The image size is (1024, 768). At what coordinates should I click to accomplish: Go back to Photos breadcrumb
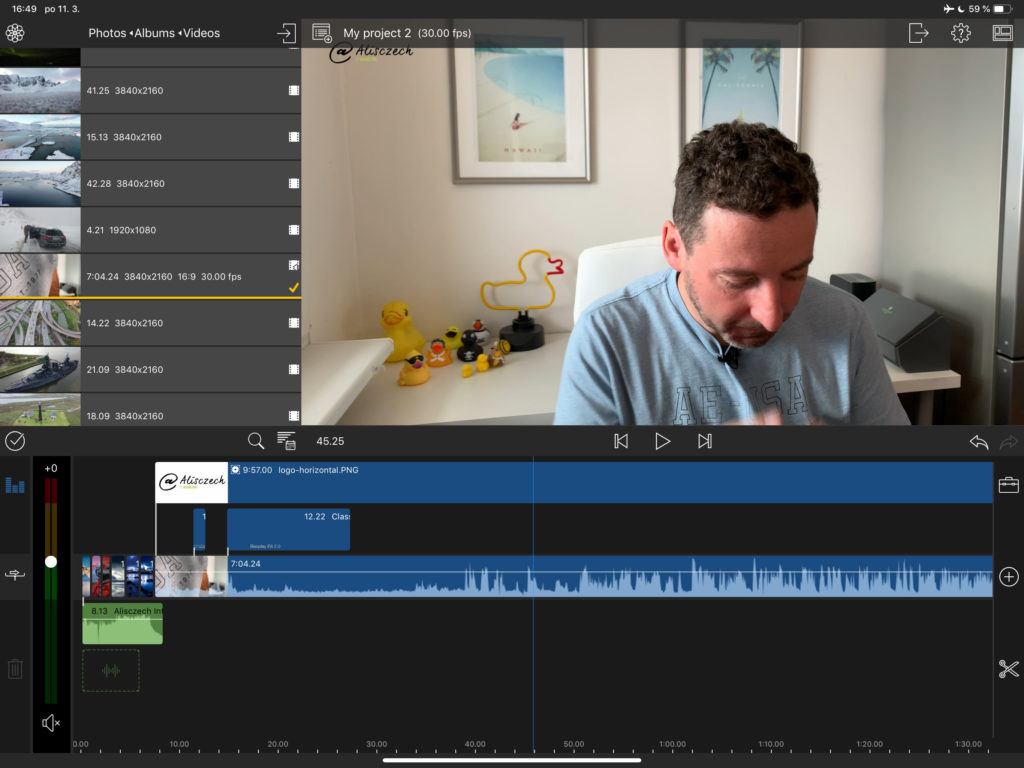tap(107, 33)
